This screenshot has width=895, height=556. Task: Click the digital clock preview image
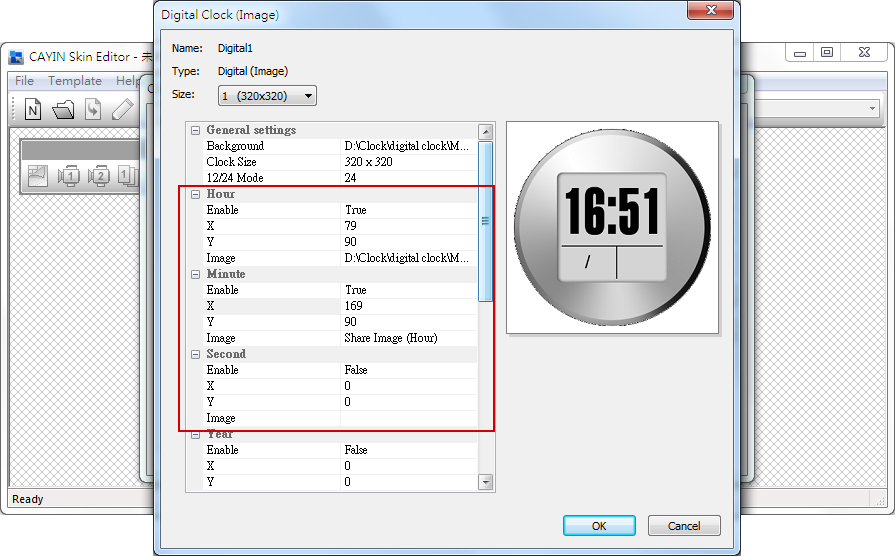pyautogui.click(x=612, y=227)
